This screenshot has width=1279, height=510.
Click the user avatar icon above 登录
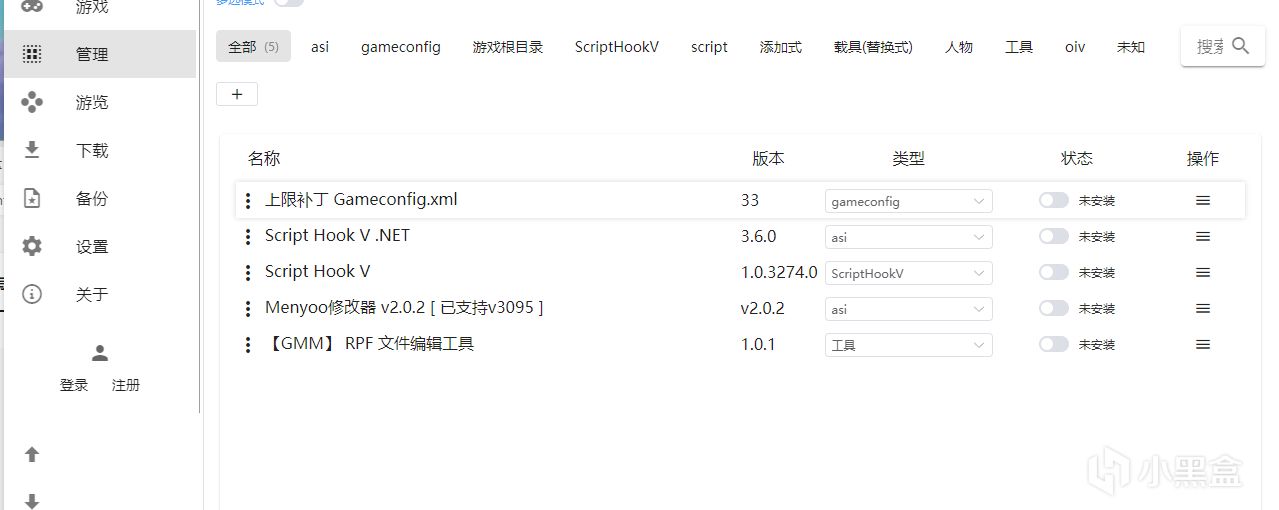[x=100, y=353]
